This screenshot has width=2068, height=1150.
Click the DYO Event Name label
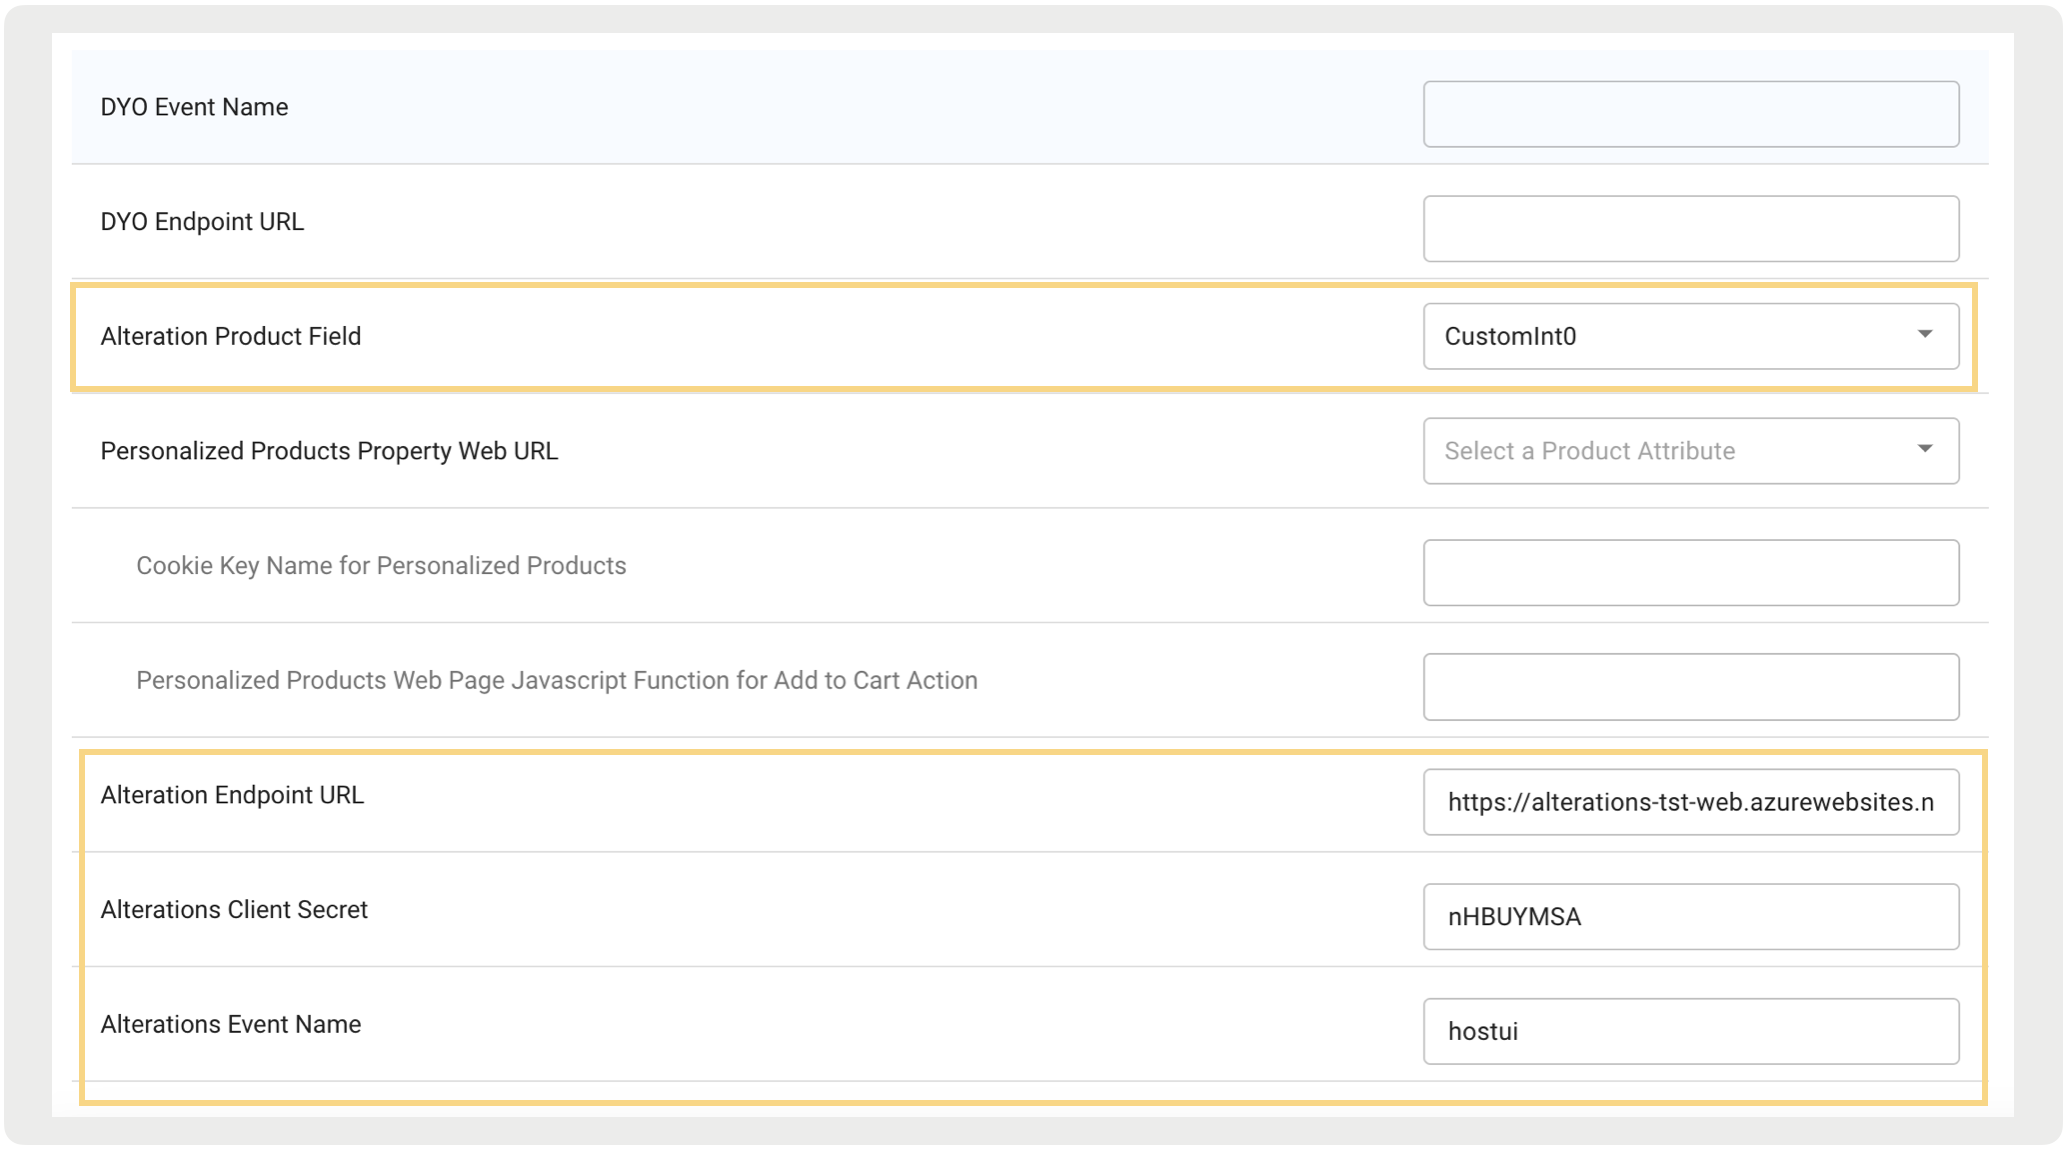pos(194,107)
